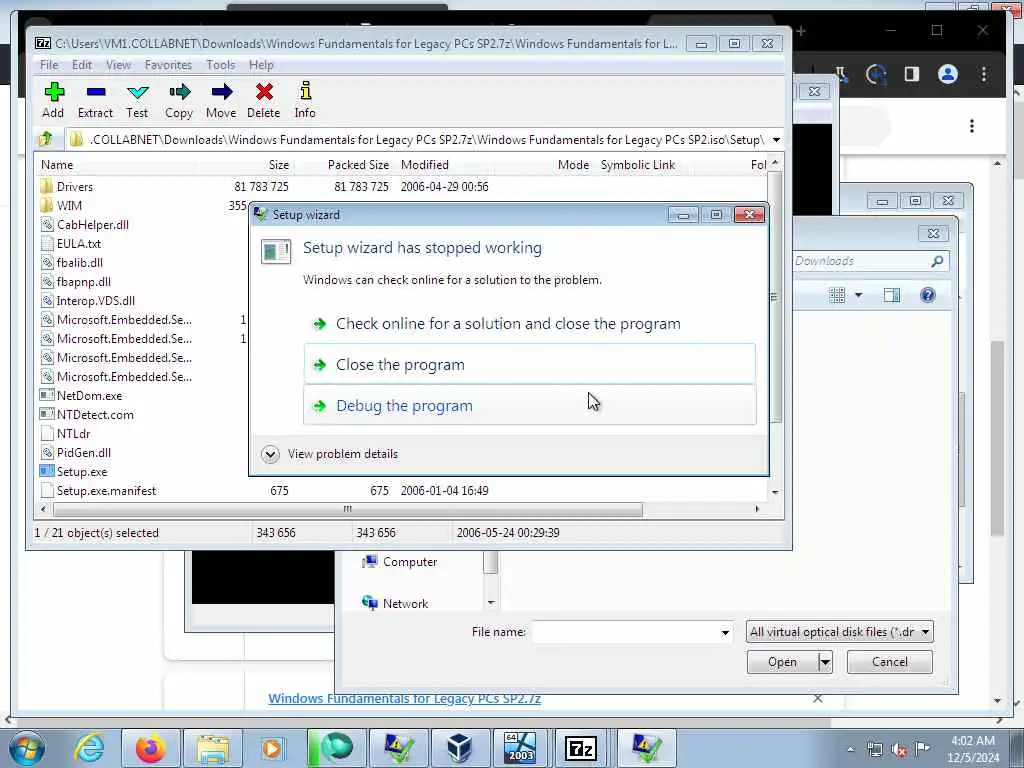Image resolution: width=1024 pixels, height=768 pixels.
Task: Select the Setup.exe file icon
Action: point(46,472)
